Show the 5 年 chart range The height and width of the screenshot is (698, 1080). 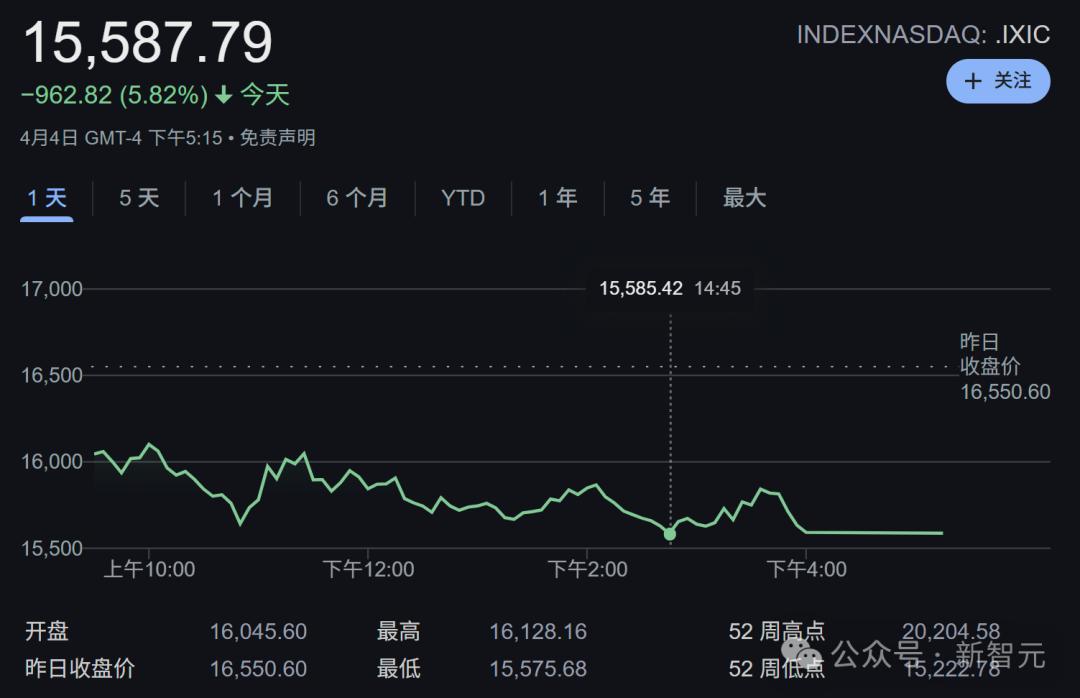pyautogui.click(x=650, y=198)
